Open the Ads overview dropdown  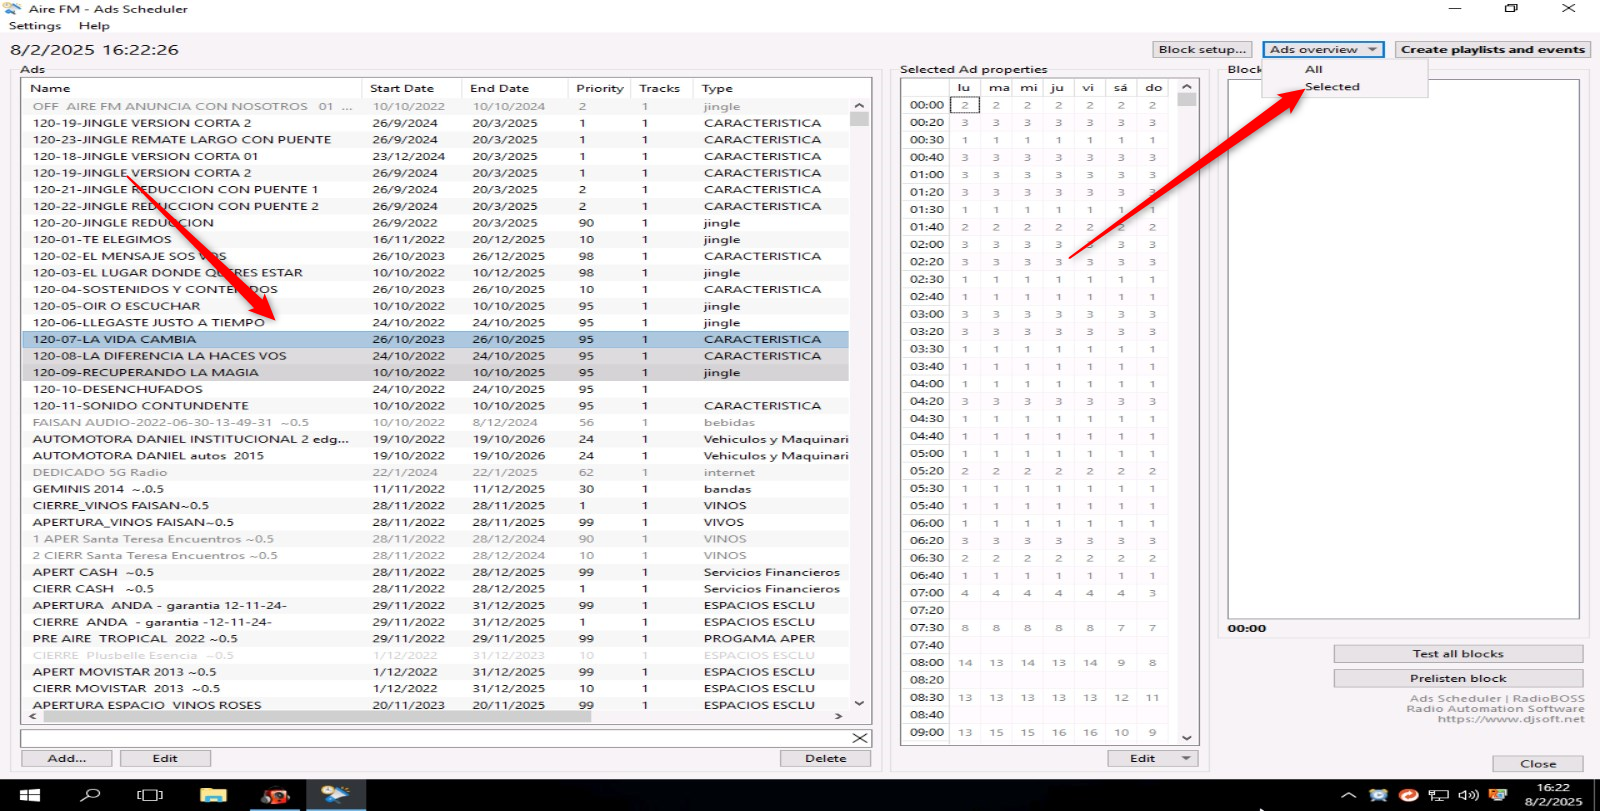tap(1323, 49)
